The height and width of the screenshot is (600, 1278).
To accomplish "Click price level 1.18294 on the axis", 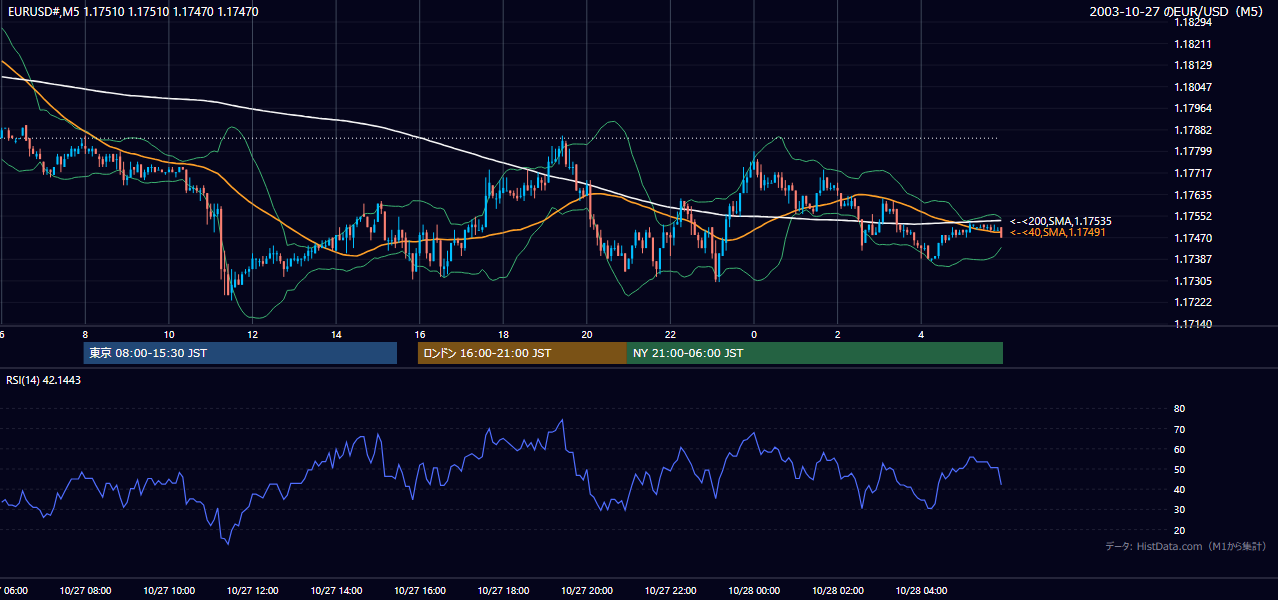I will (x=1192, y=22).
